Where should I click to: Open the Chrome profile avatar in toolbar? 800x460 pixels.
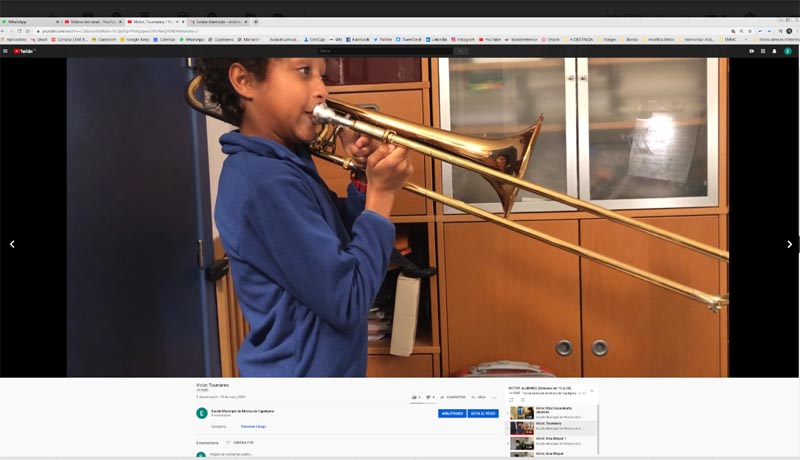pos(789,31)
